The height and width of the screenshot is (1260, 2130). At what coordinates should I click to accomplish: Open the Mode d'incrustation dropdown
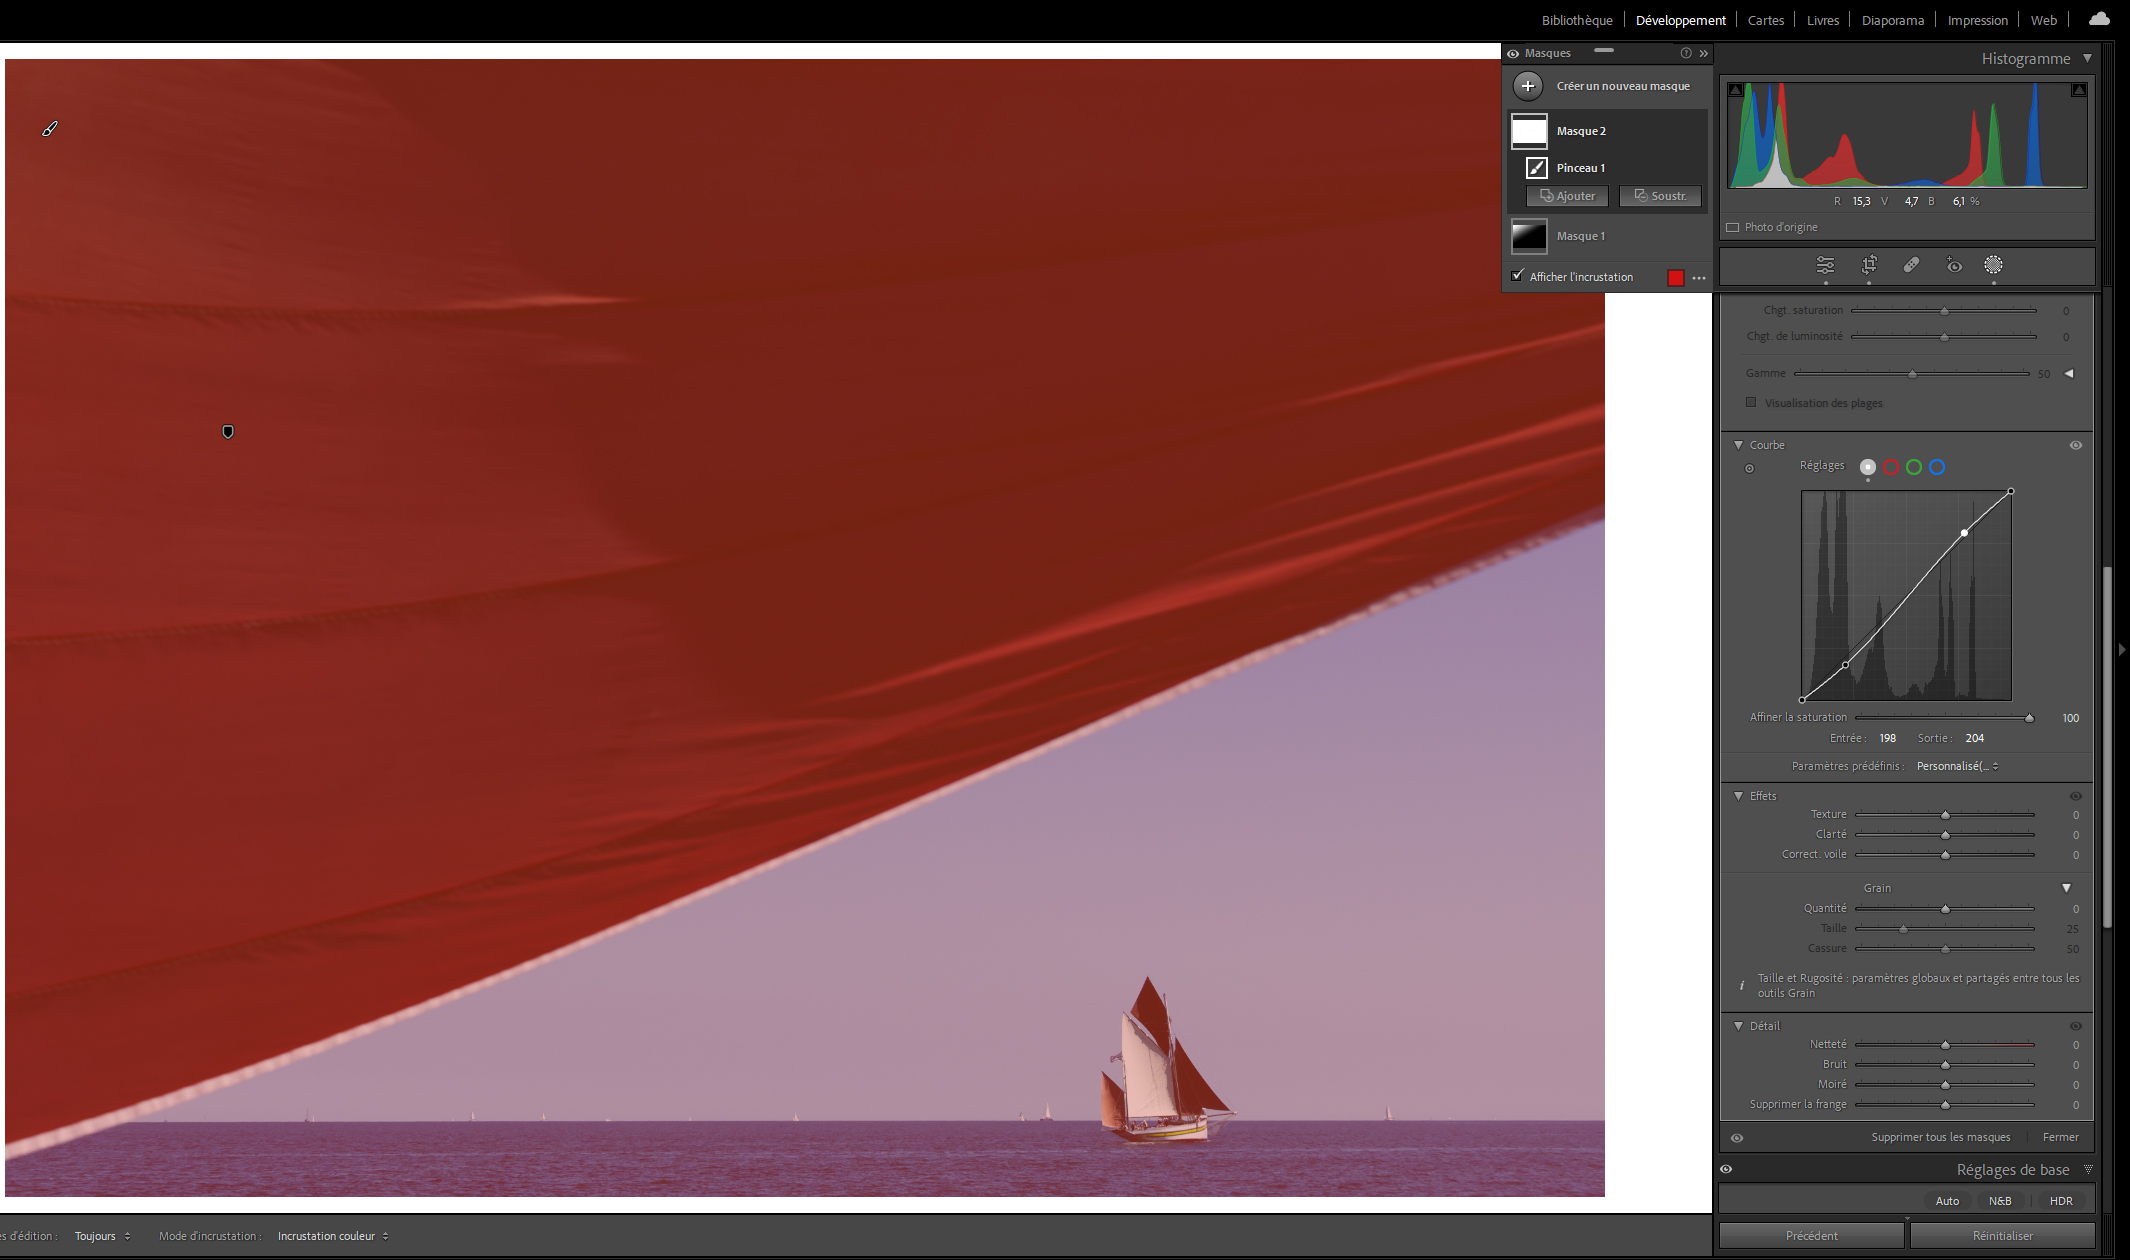pyautogui.click(x=332, y=1236)
